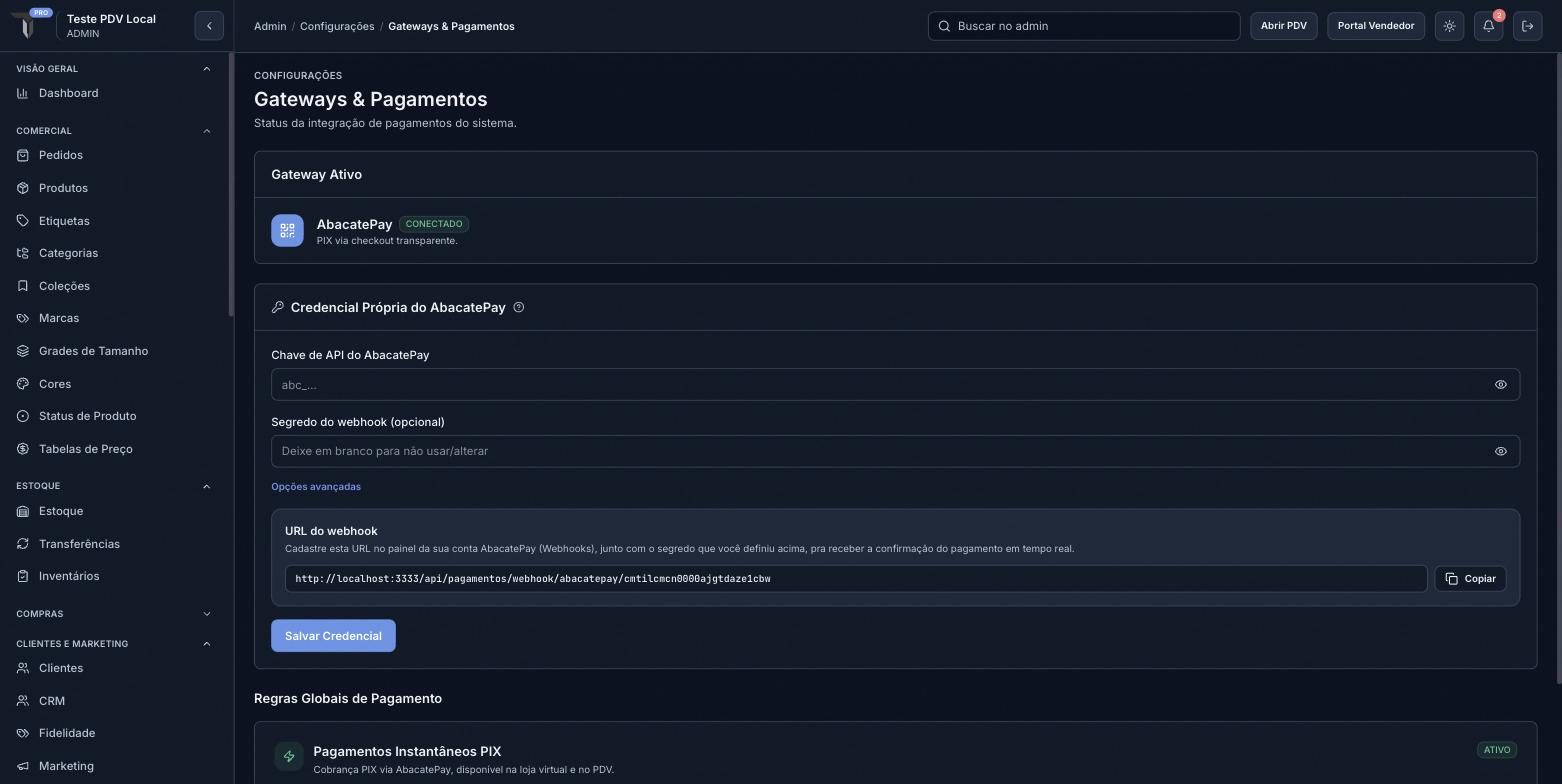Click the help icon beside Credencial Própria
This screenshot has height=784, width=1562.
pyautogui.click(x=519, y=308)
